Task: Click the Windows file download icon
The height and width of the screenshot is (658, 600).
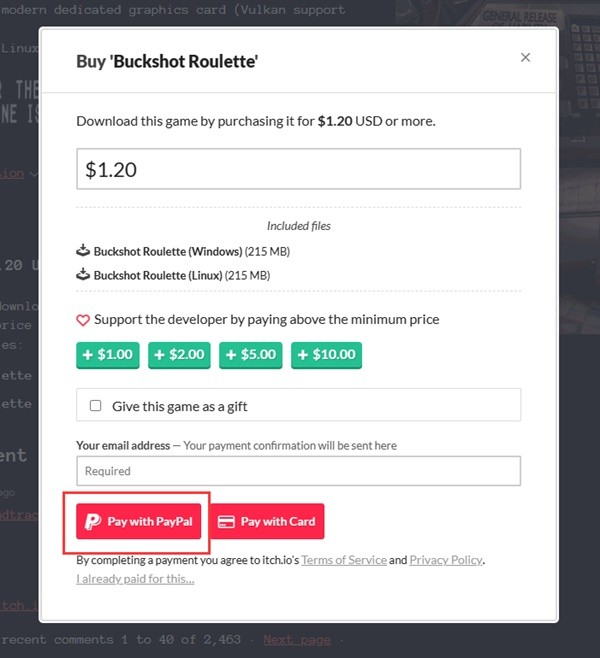Action: pyautogui.click(x=83, y=251)
